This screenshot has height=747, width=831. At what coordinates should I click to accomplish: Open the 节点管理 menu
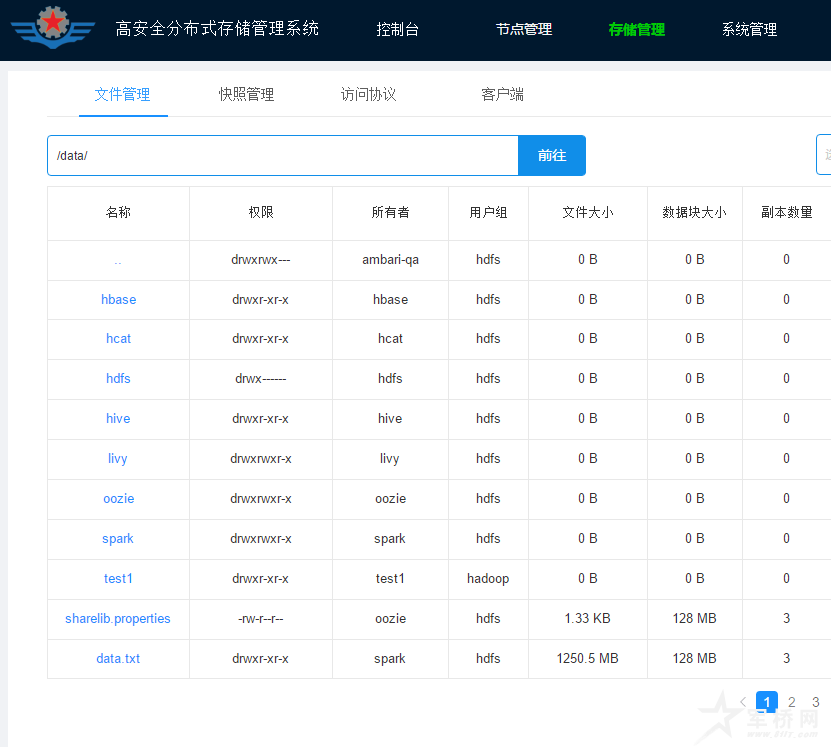(523, 30)
